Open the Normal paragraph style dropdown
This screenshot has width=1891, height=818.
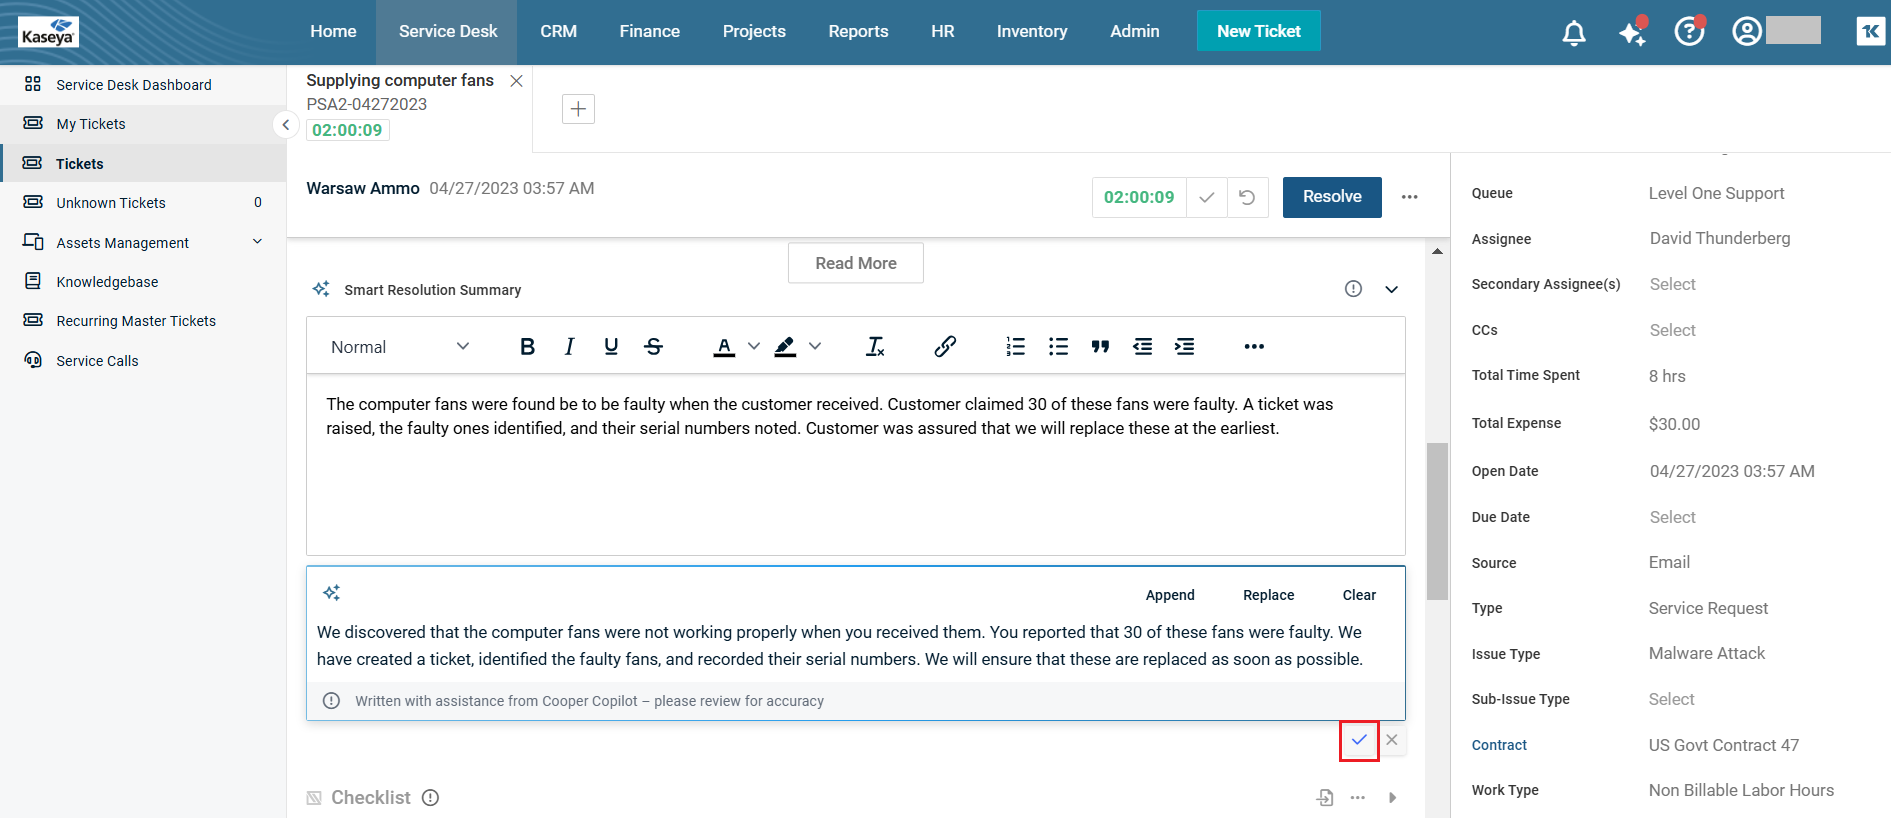point(400,347)
